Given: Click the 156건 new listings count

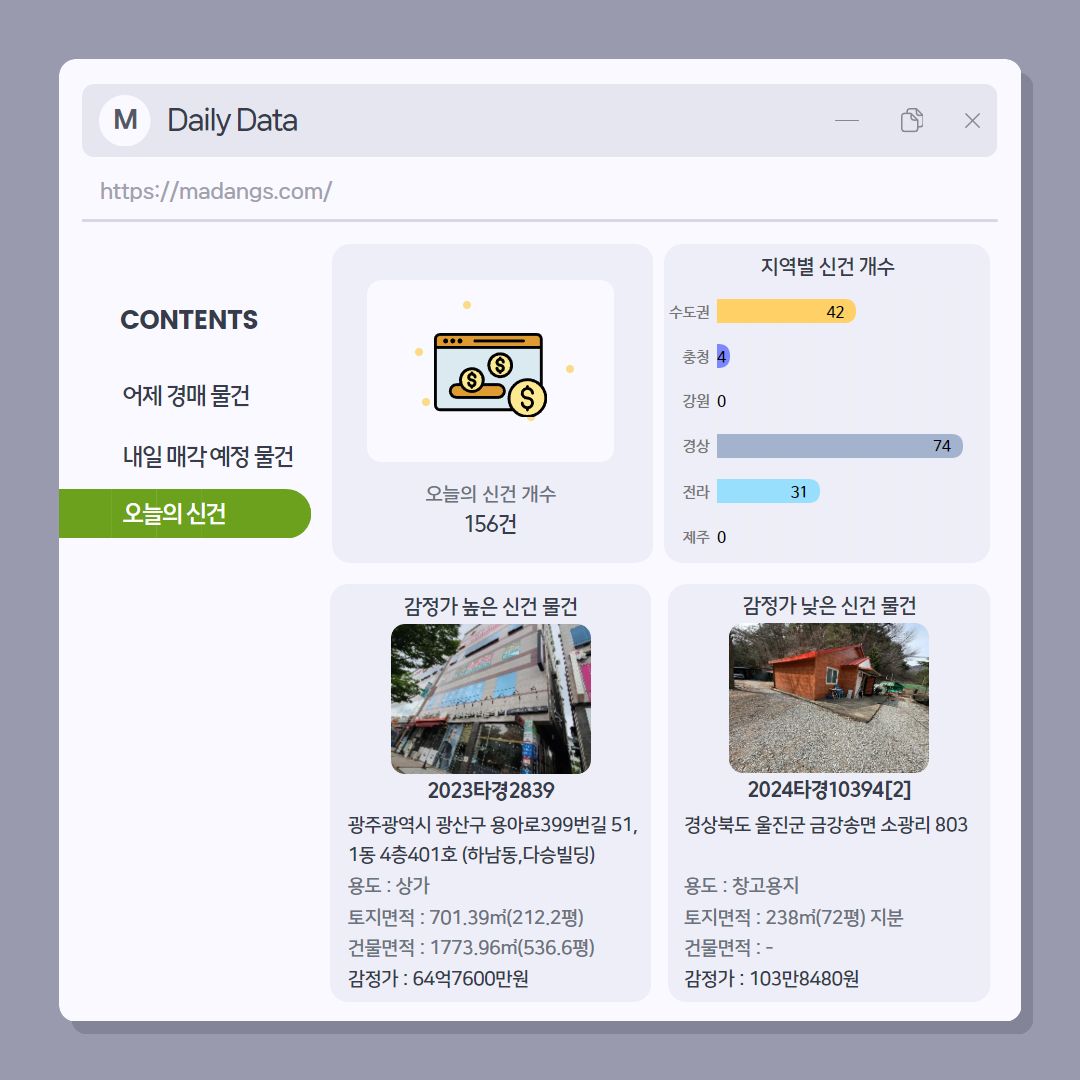Looking at the screenshot, I should [490, 524].
